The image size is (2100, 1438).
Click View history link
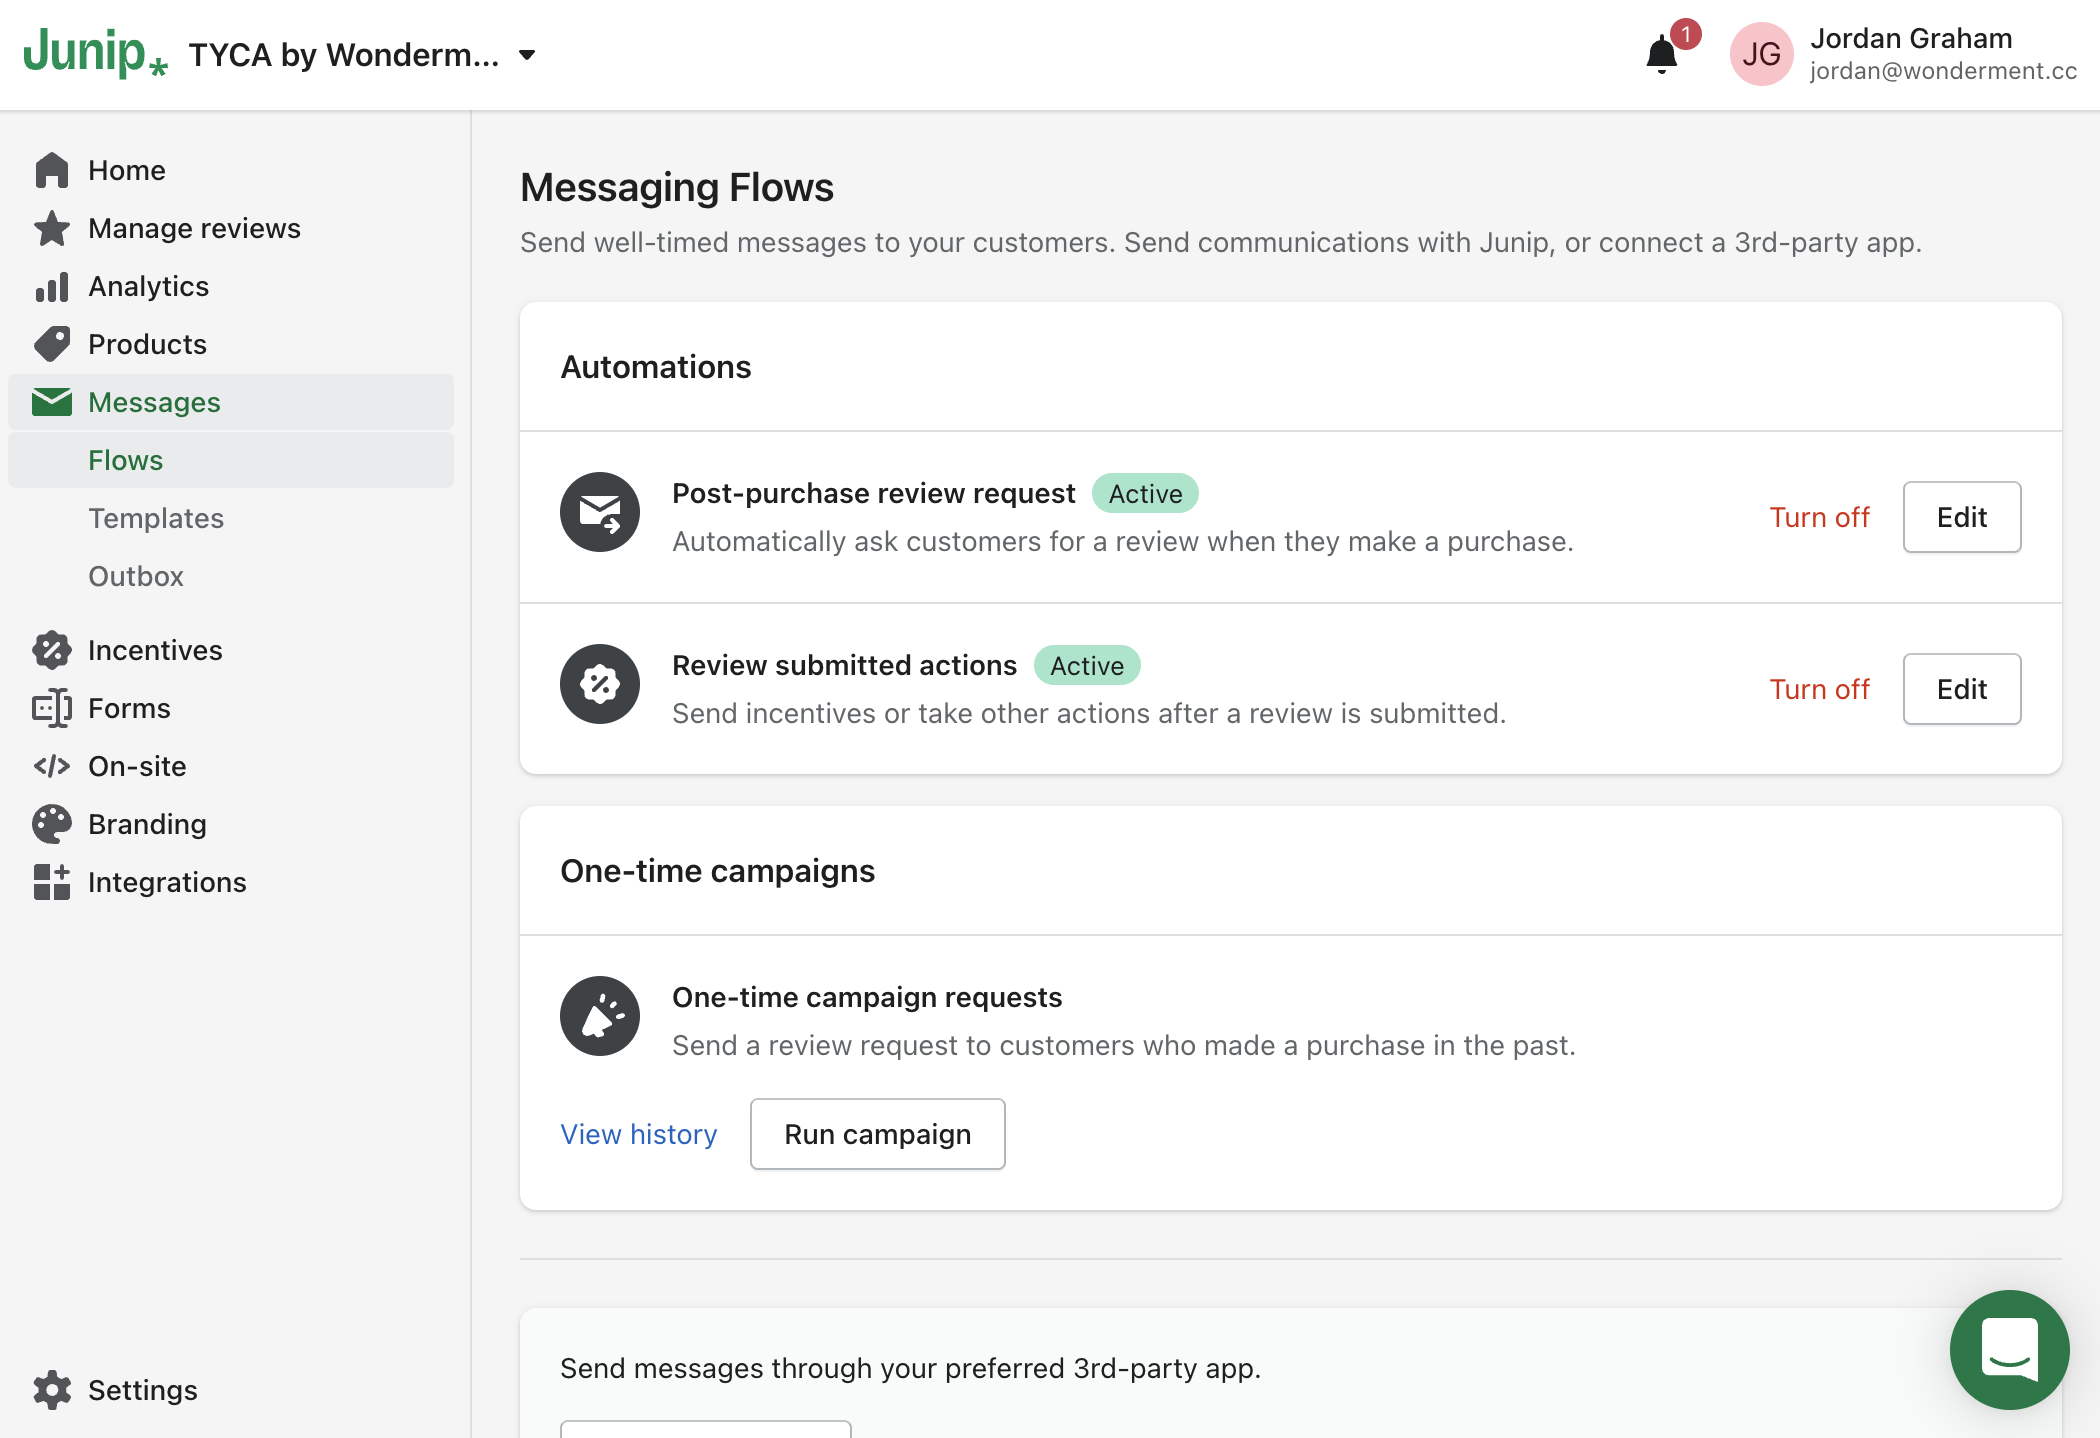pos(639,1134)
